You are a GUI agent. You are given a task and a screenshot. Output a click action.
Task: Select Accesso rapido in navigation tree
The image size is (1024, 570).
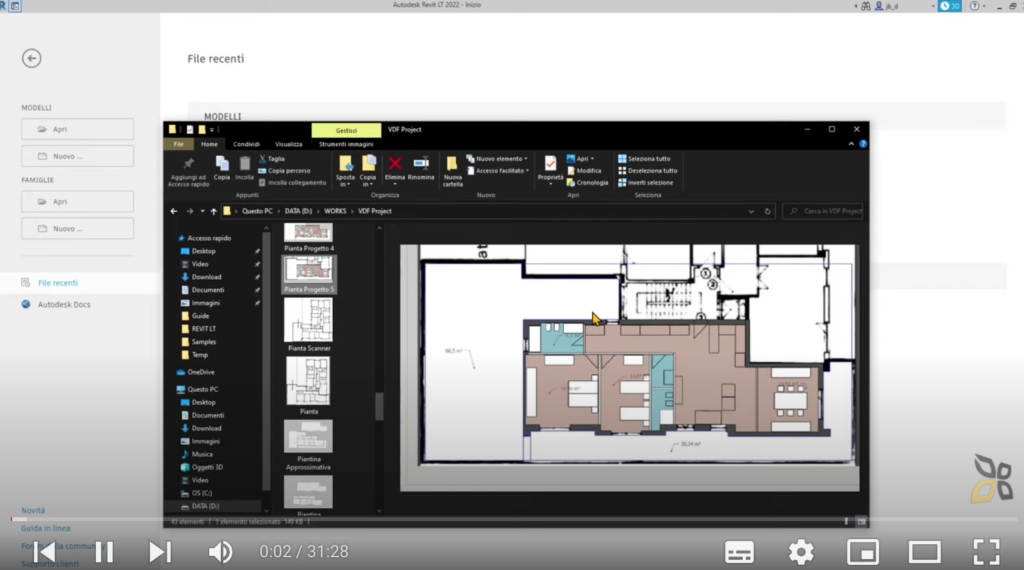205,238
